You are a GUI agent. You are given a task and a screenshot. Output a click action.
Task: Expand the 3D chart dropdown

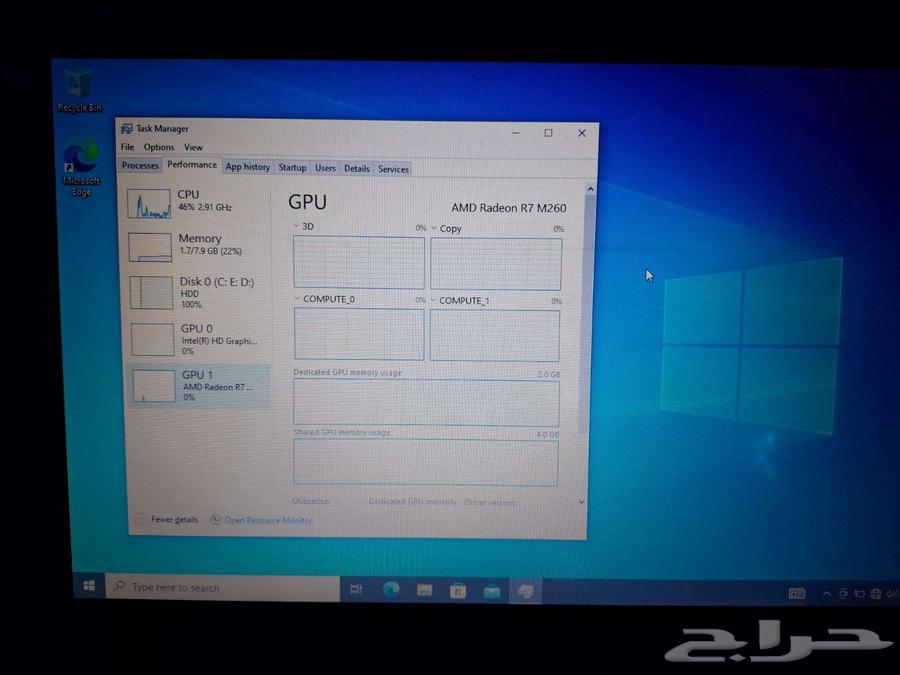click(297, 226)
